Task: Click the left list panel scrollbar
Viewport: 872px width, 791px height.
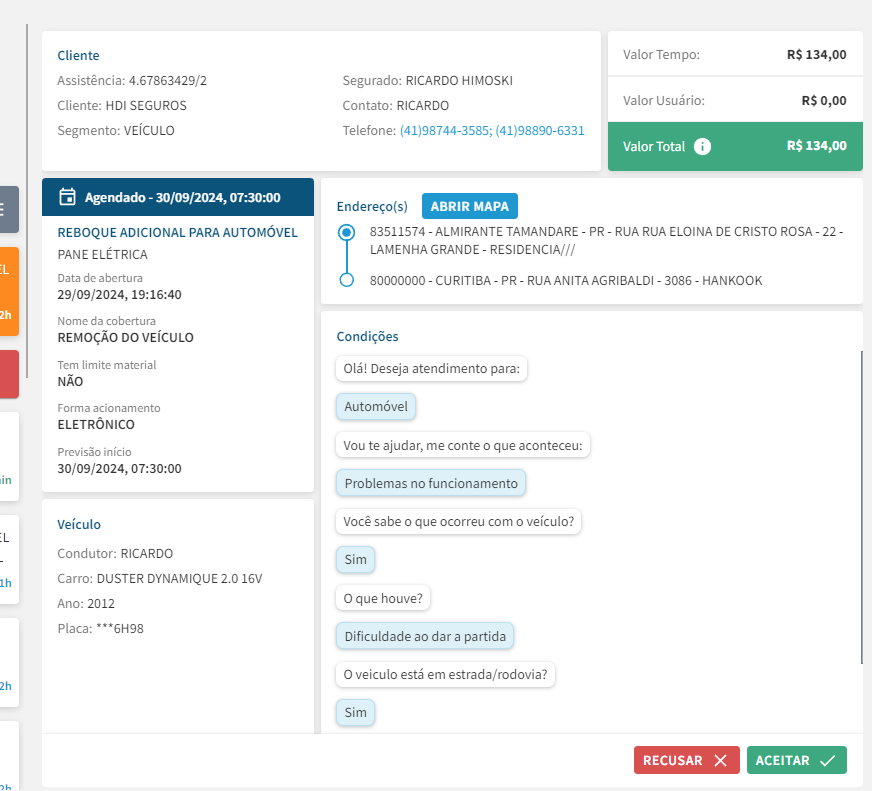Action: coord(27,200)
